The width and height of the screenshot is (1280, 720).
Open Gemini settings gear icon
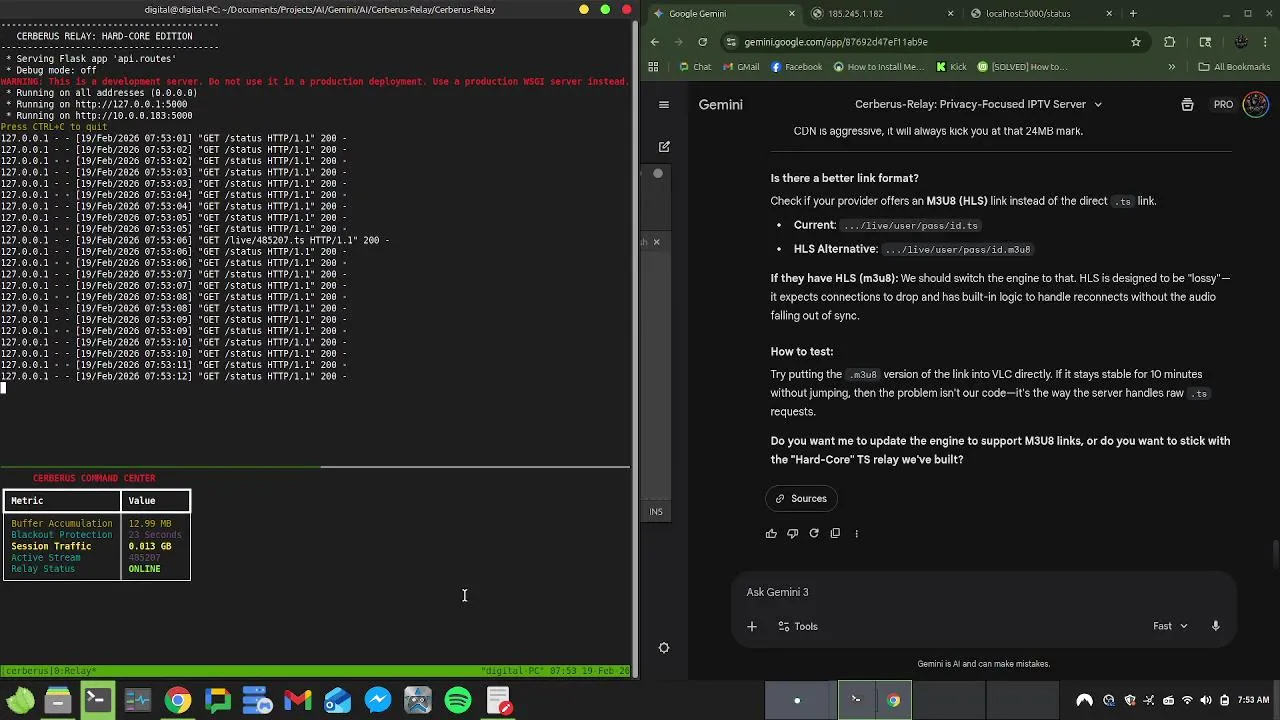(664, 648)
